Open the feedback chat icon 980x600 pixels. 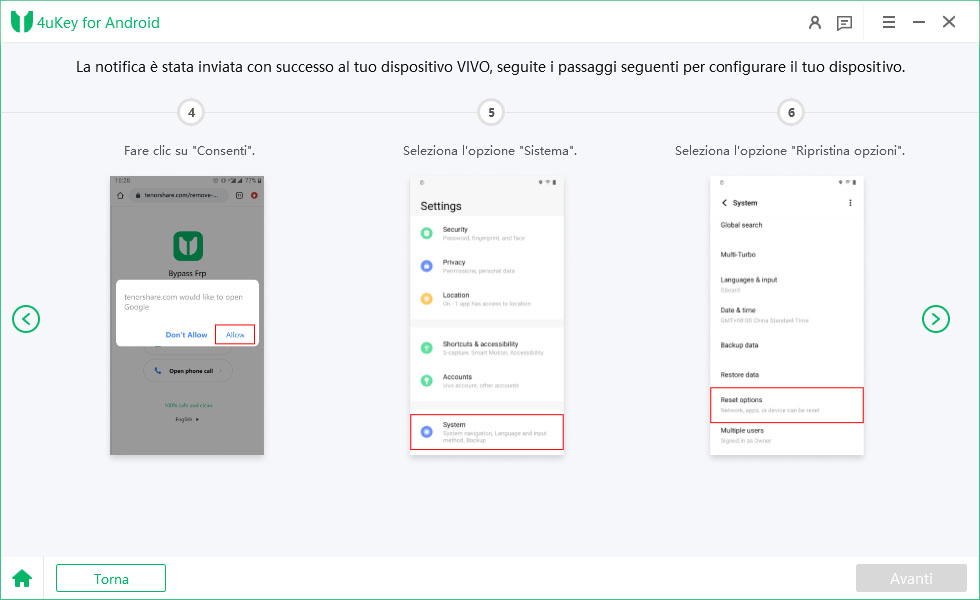click(844, 21)
